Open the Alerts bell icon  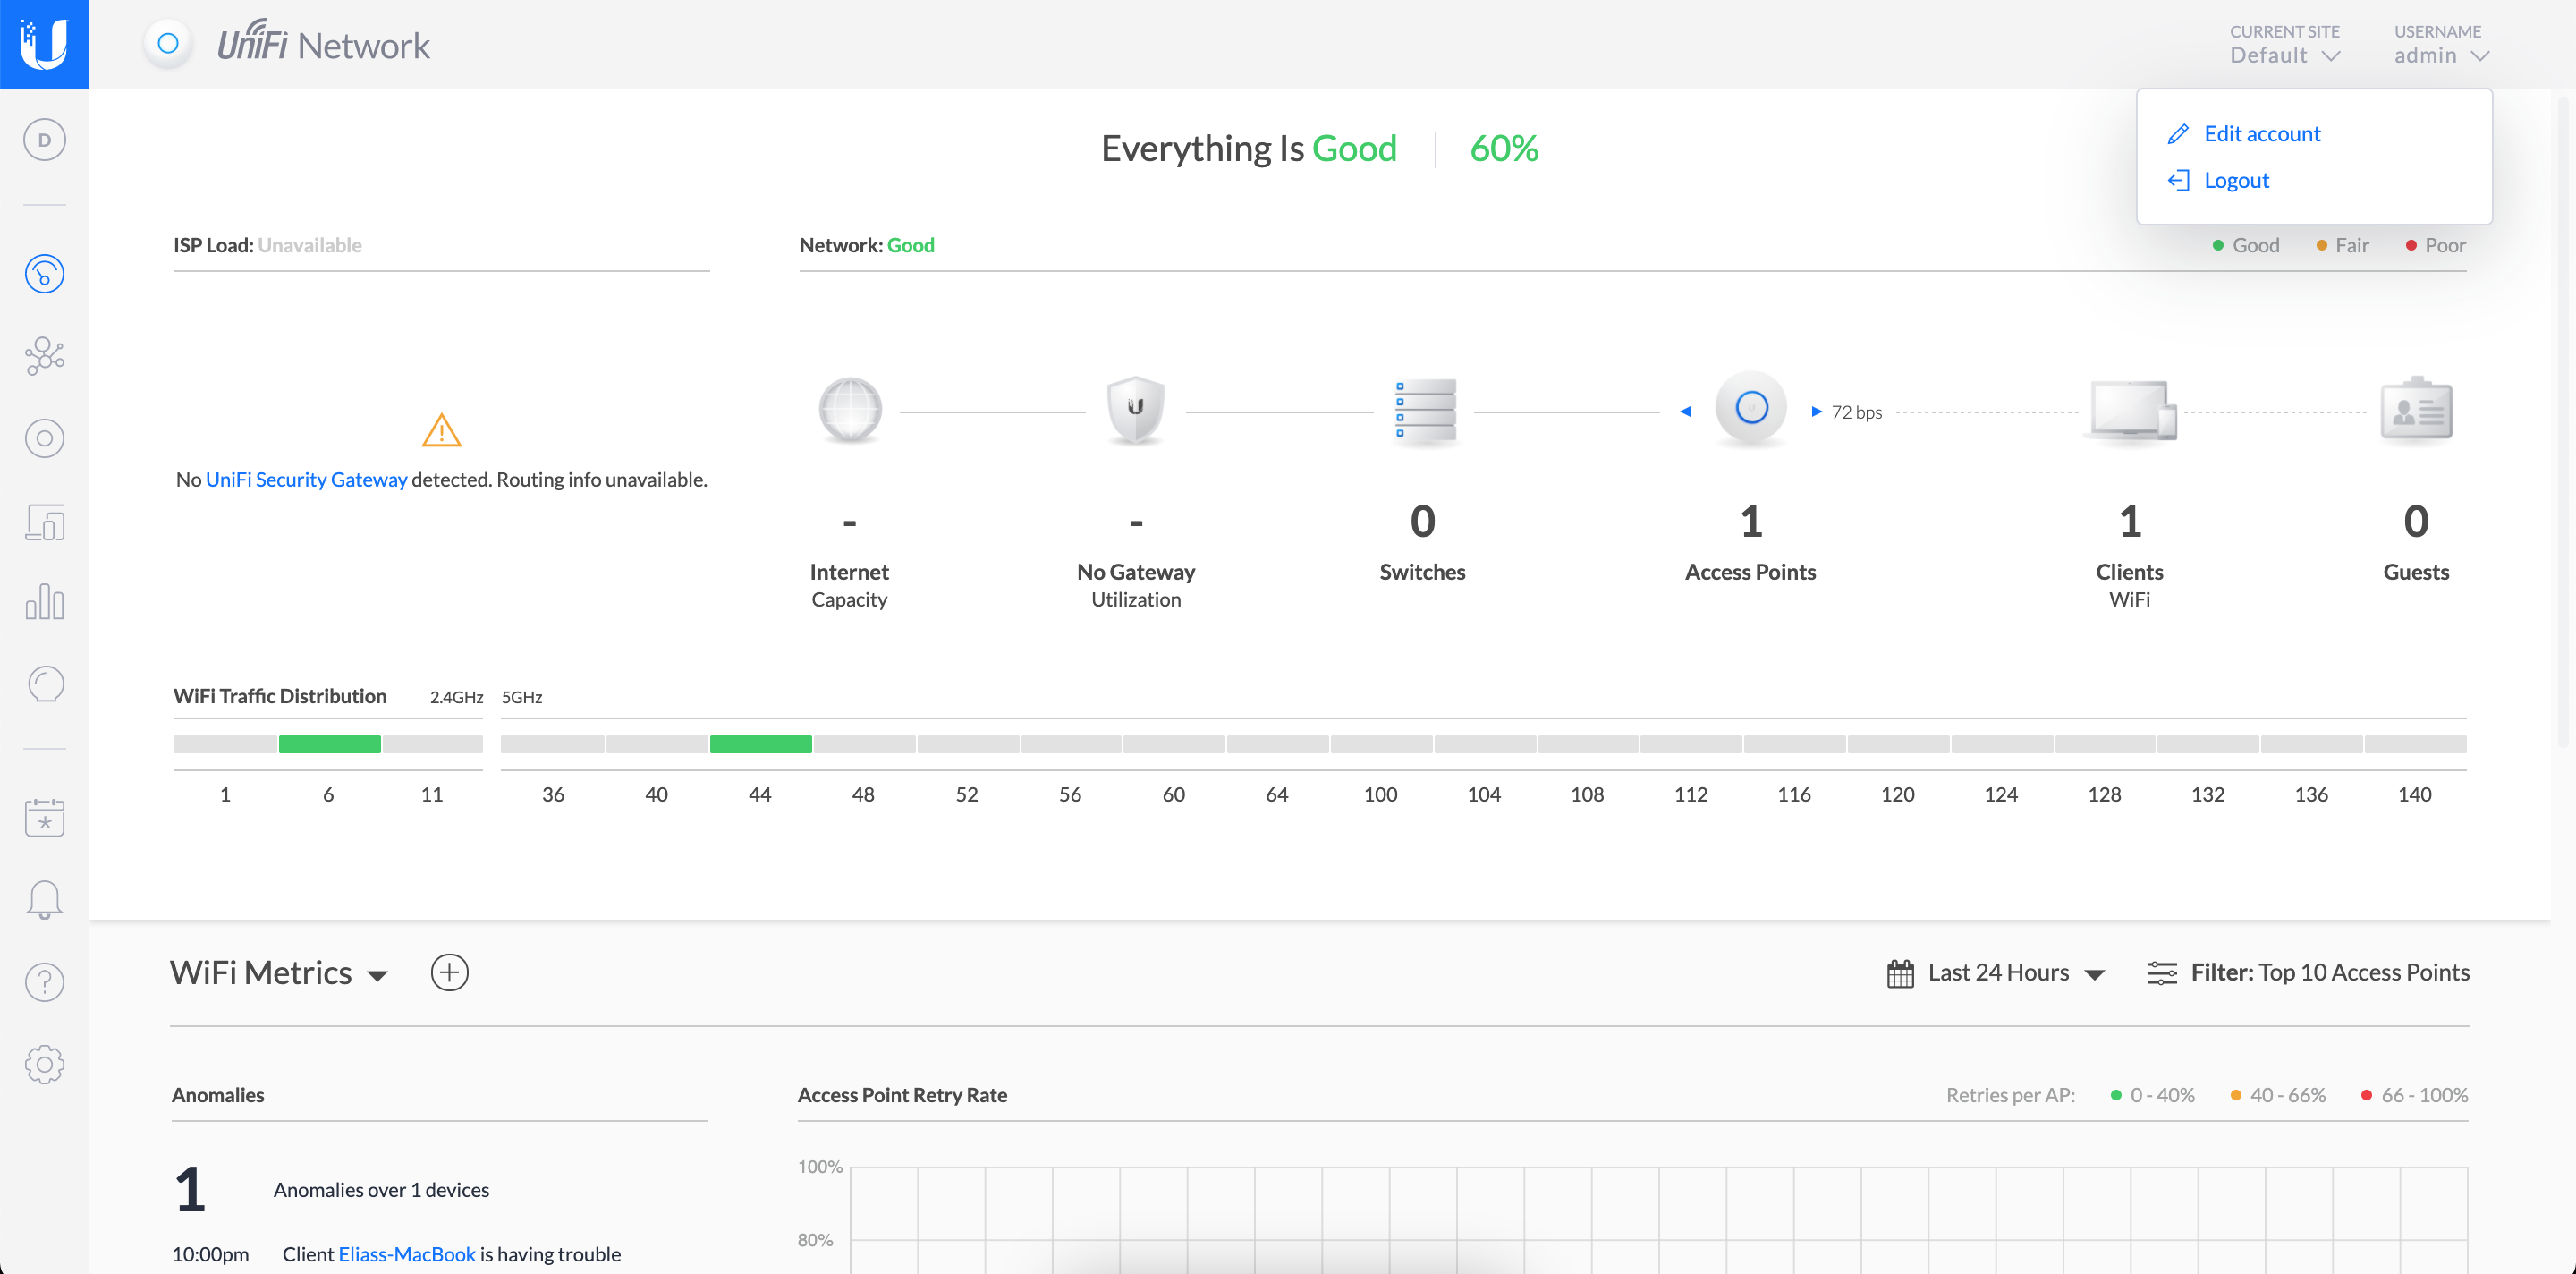pos(44,900)
